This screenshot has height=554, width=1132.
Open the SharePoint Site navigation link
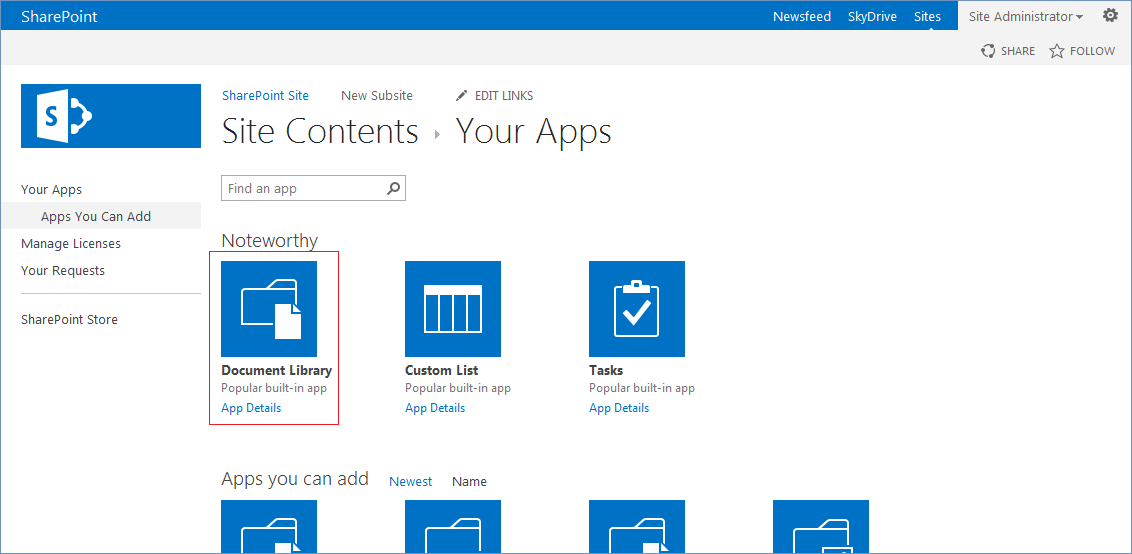(x=265, y=95)
